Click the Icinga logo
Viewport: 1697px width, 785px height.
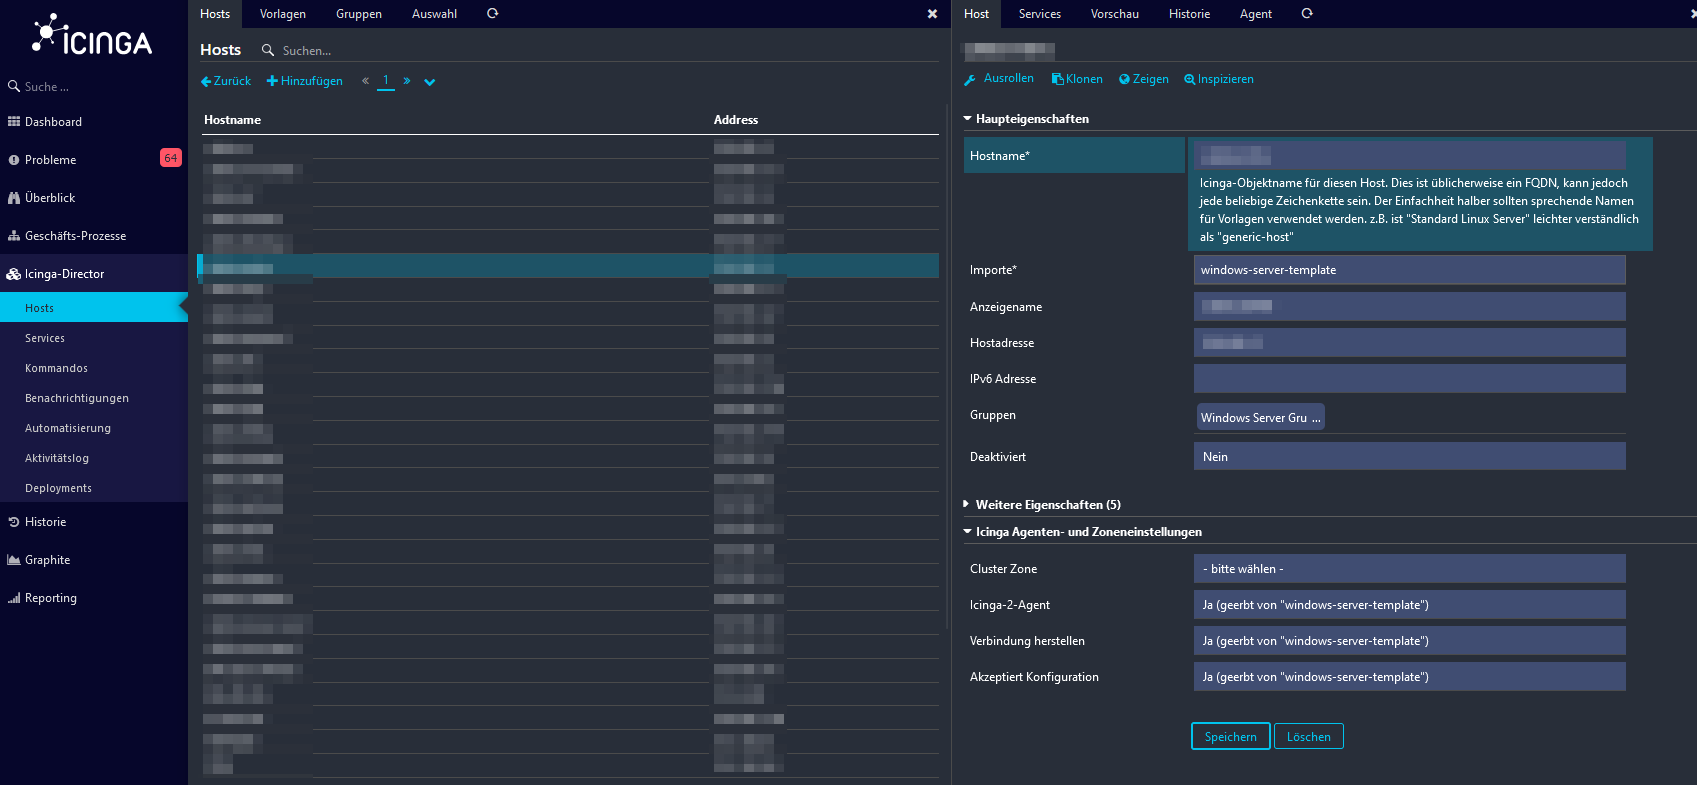tap(92, 36)
